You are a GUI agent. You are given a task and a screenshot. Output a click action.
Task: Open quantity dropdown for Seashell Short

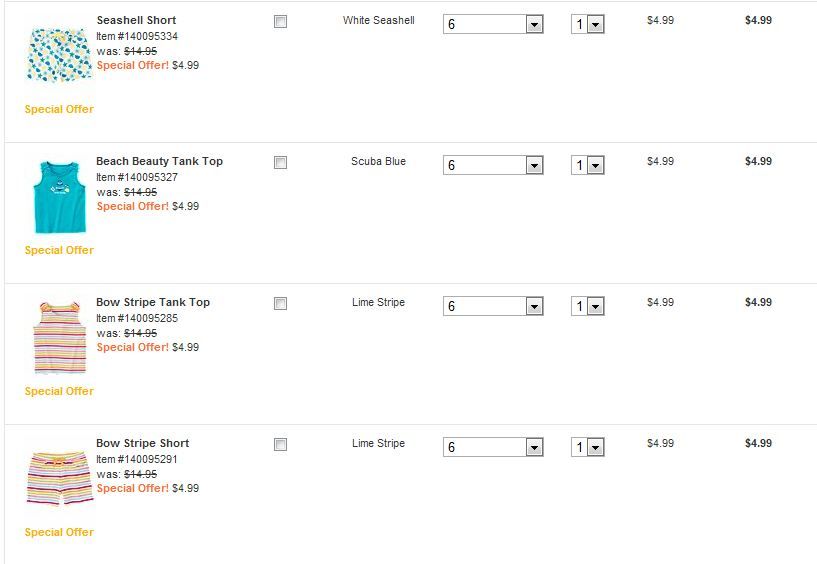(588, 24)
